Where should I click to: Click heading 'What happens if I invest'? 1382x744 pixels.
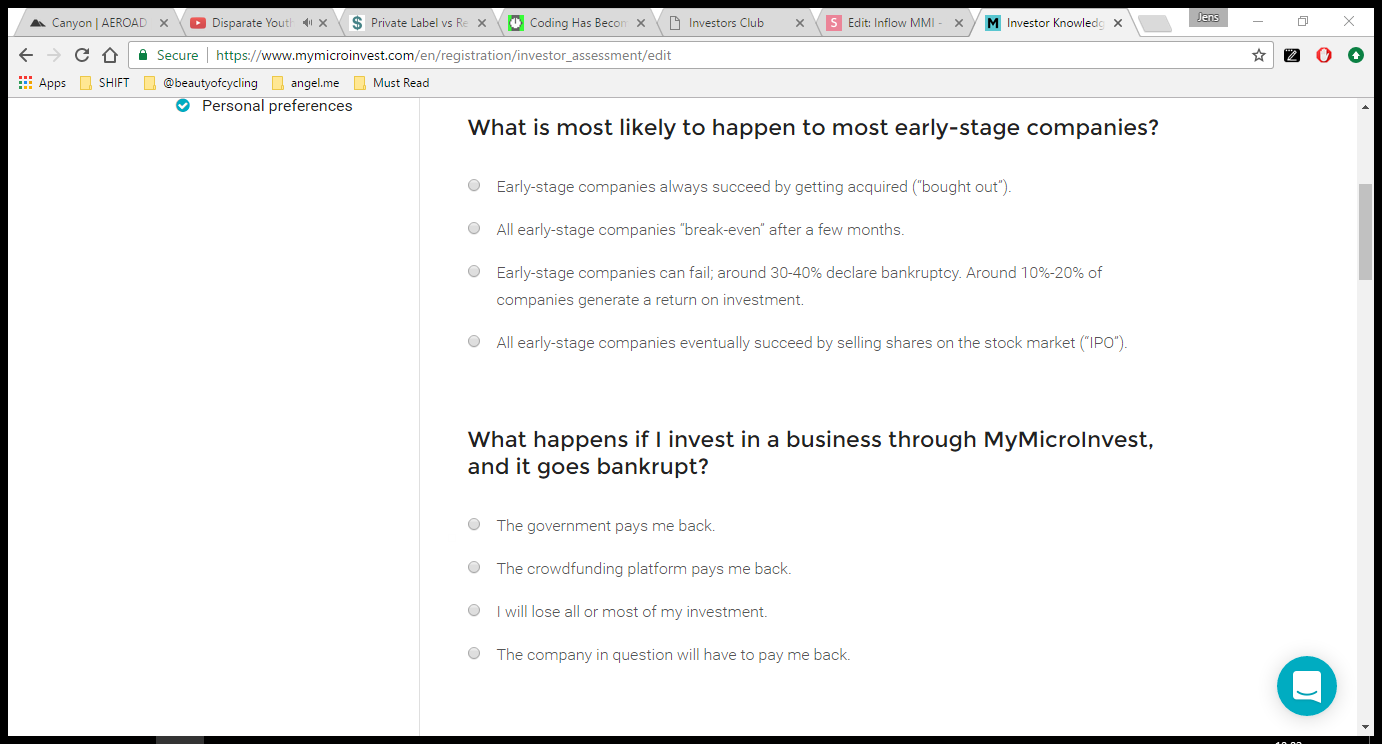[x=811, y=453]
